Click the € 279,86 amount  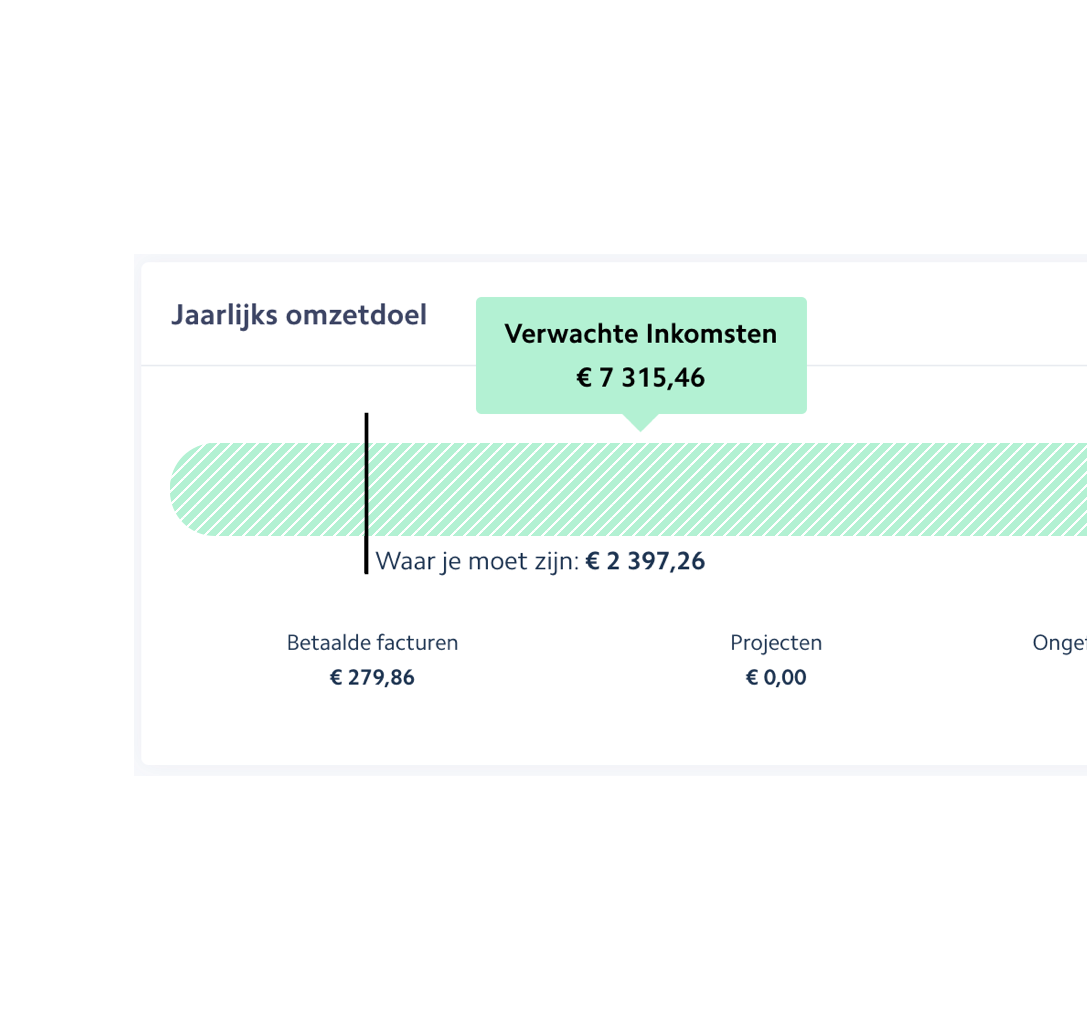372,677
